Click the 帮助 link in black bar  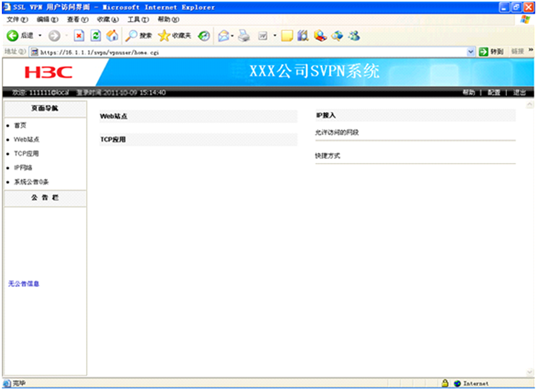coord(469,92)
